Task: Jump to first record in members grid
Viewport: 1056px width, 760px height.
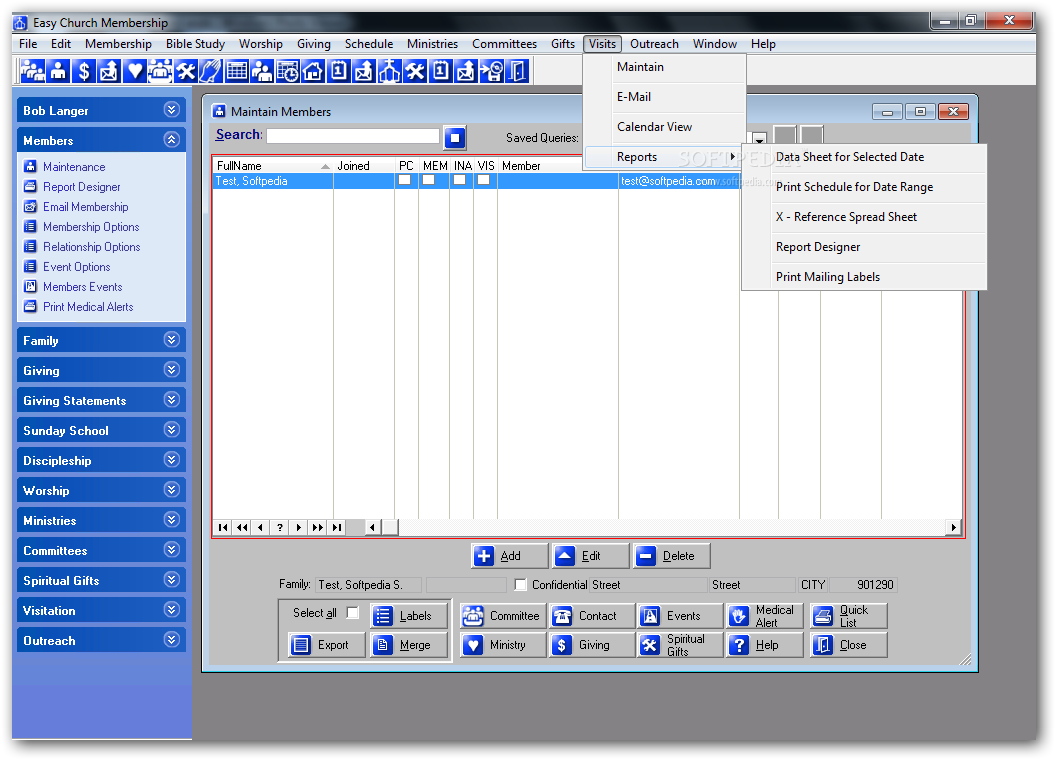Action: tap(223, 528)
